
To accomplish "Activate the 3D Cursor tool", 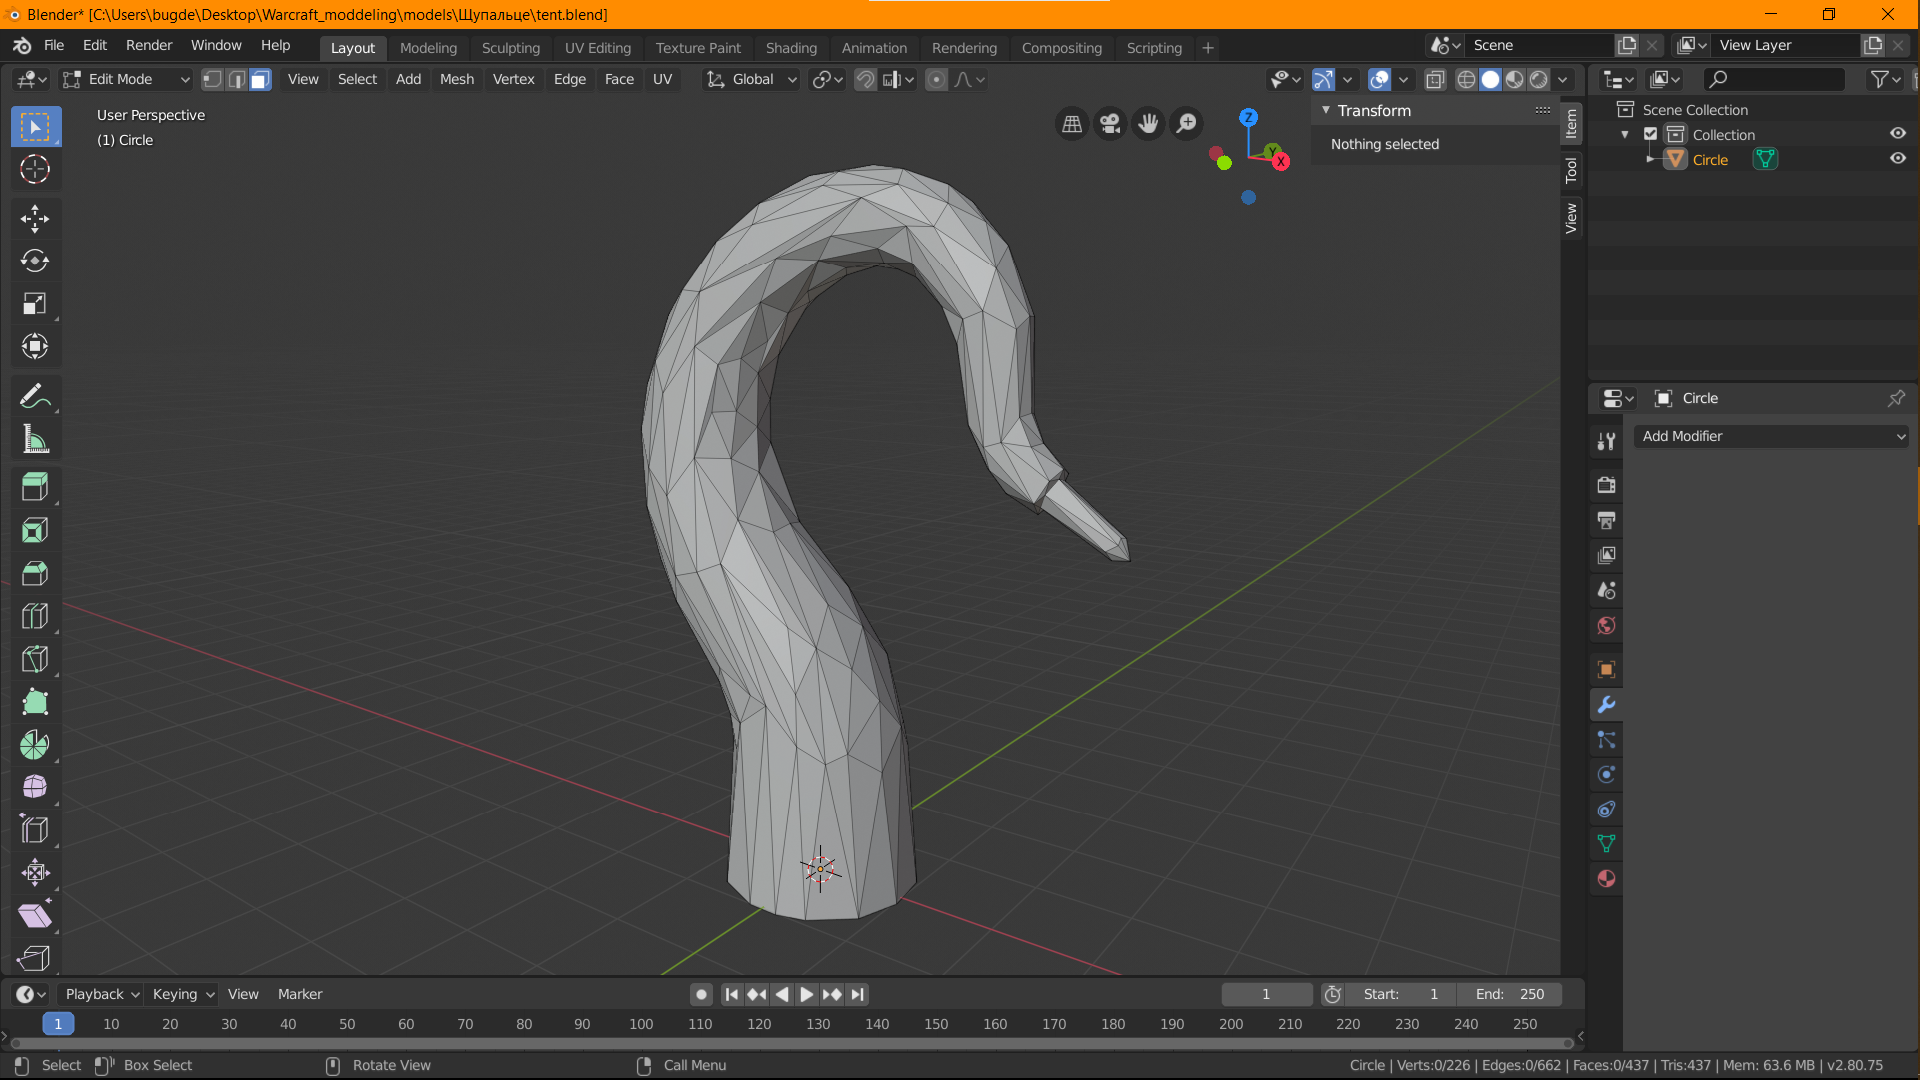I will pos(35,170).
